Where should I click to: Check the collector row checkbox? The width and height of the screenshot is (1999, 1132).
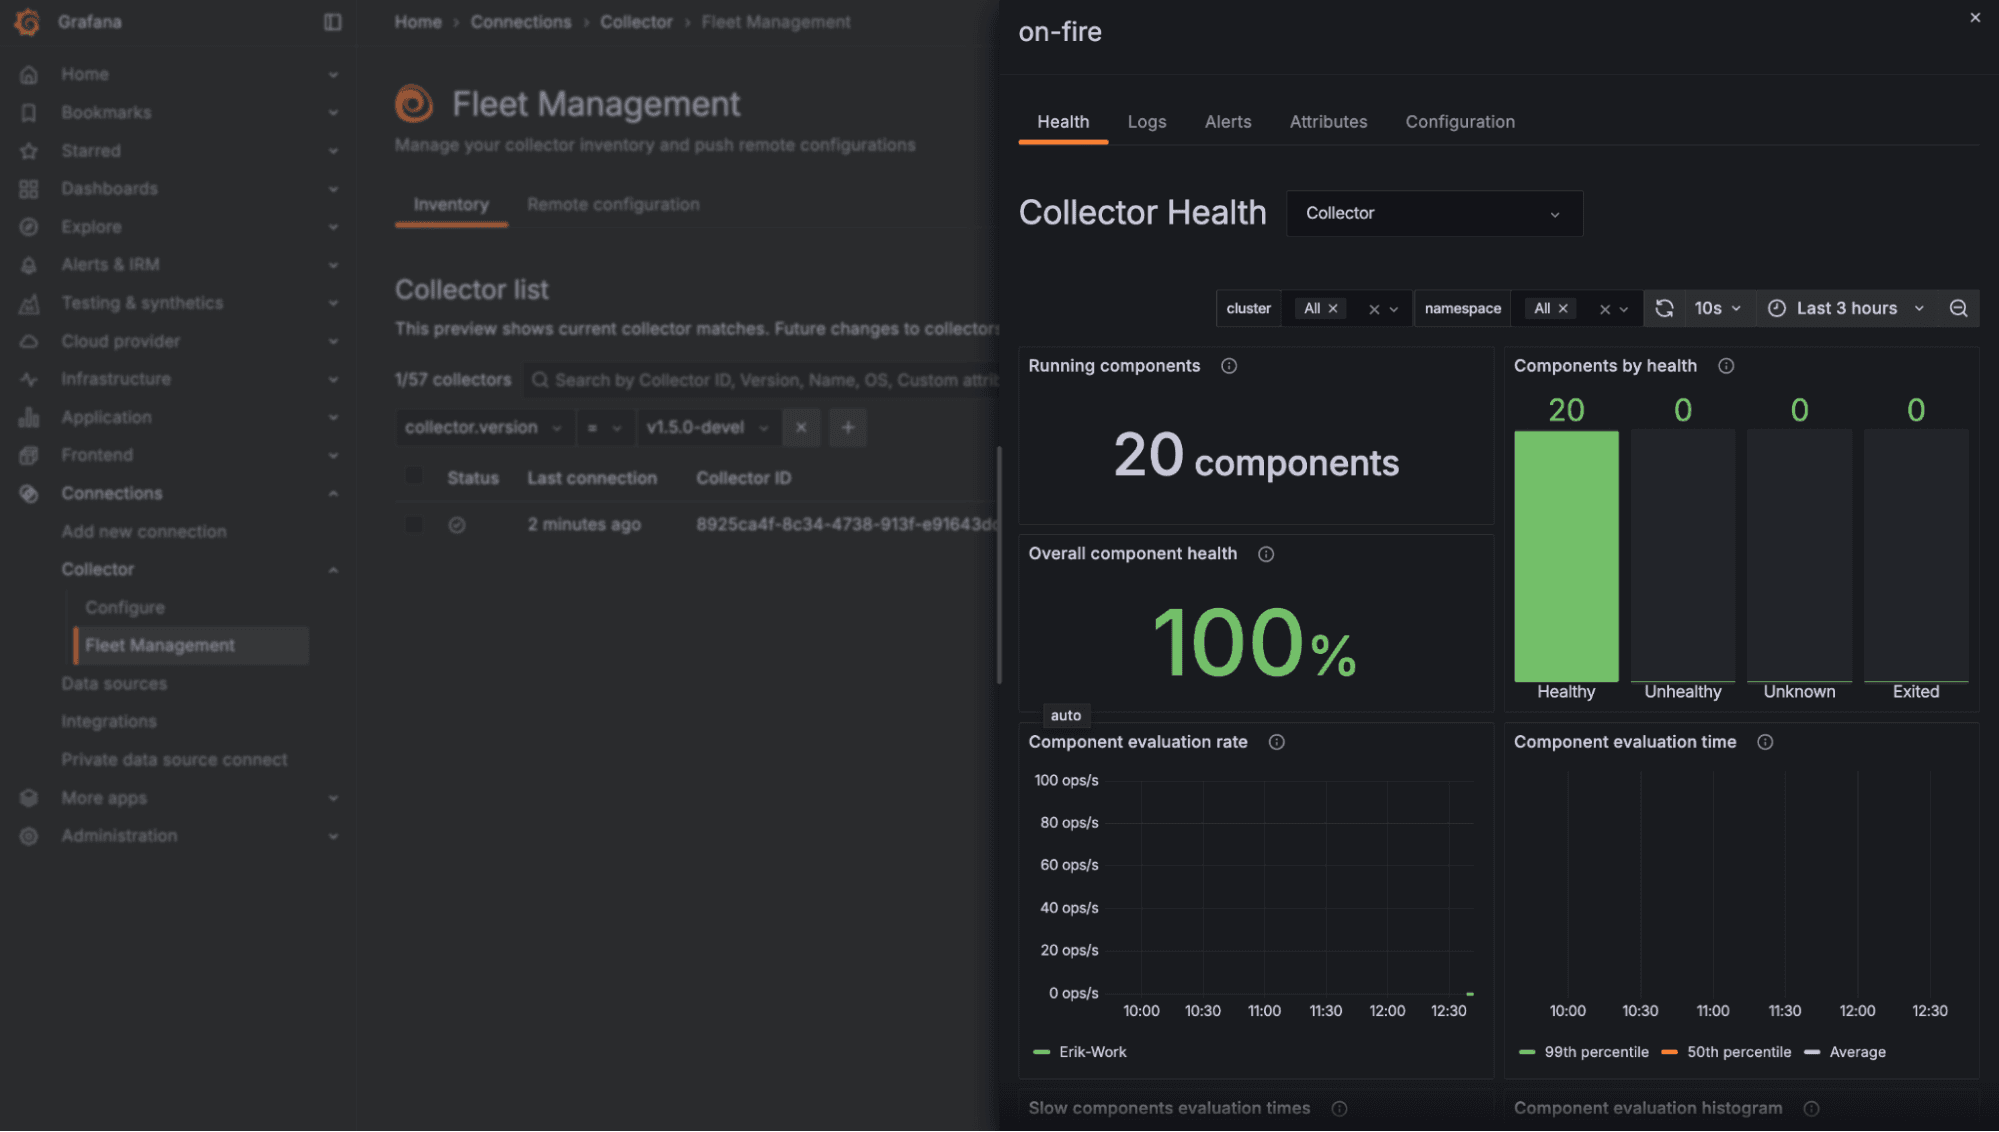coord(414,523)
